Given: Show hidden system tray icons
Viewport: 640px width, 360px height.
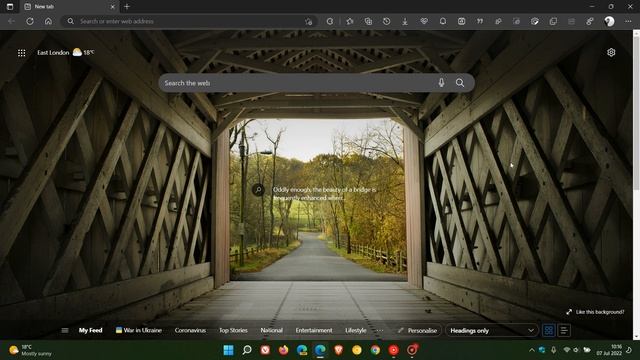Looking at the screenshot, I should pyautogui.click(x=531, y=350).
